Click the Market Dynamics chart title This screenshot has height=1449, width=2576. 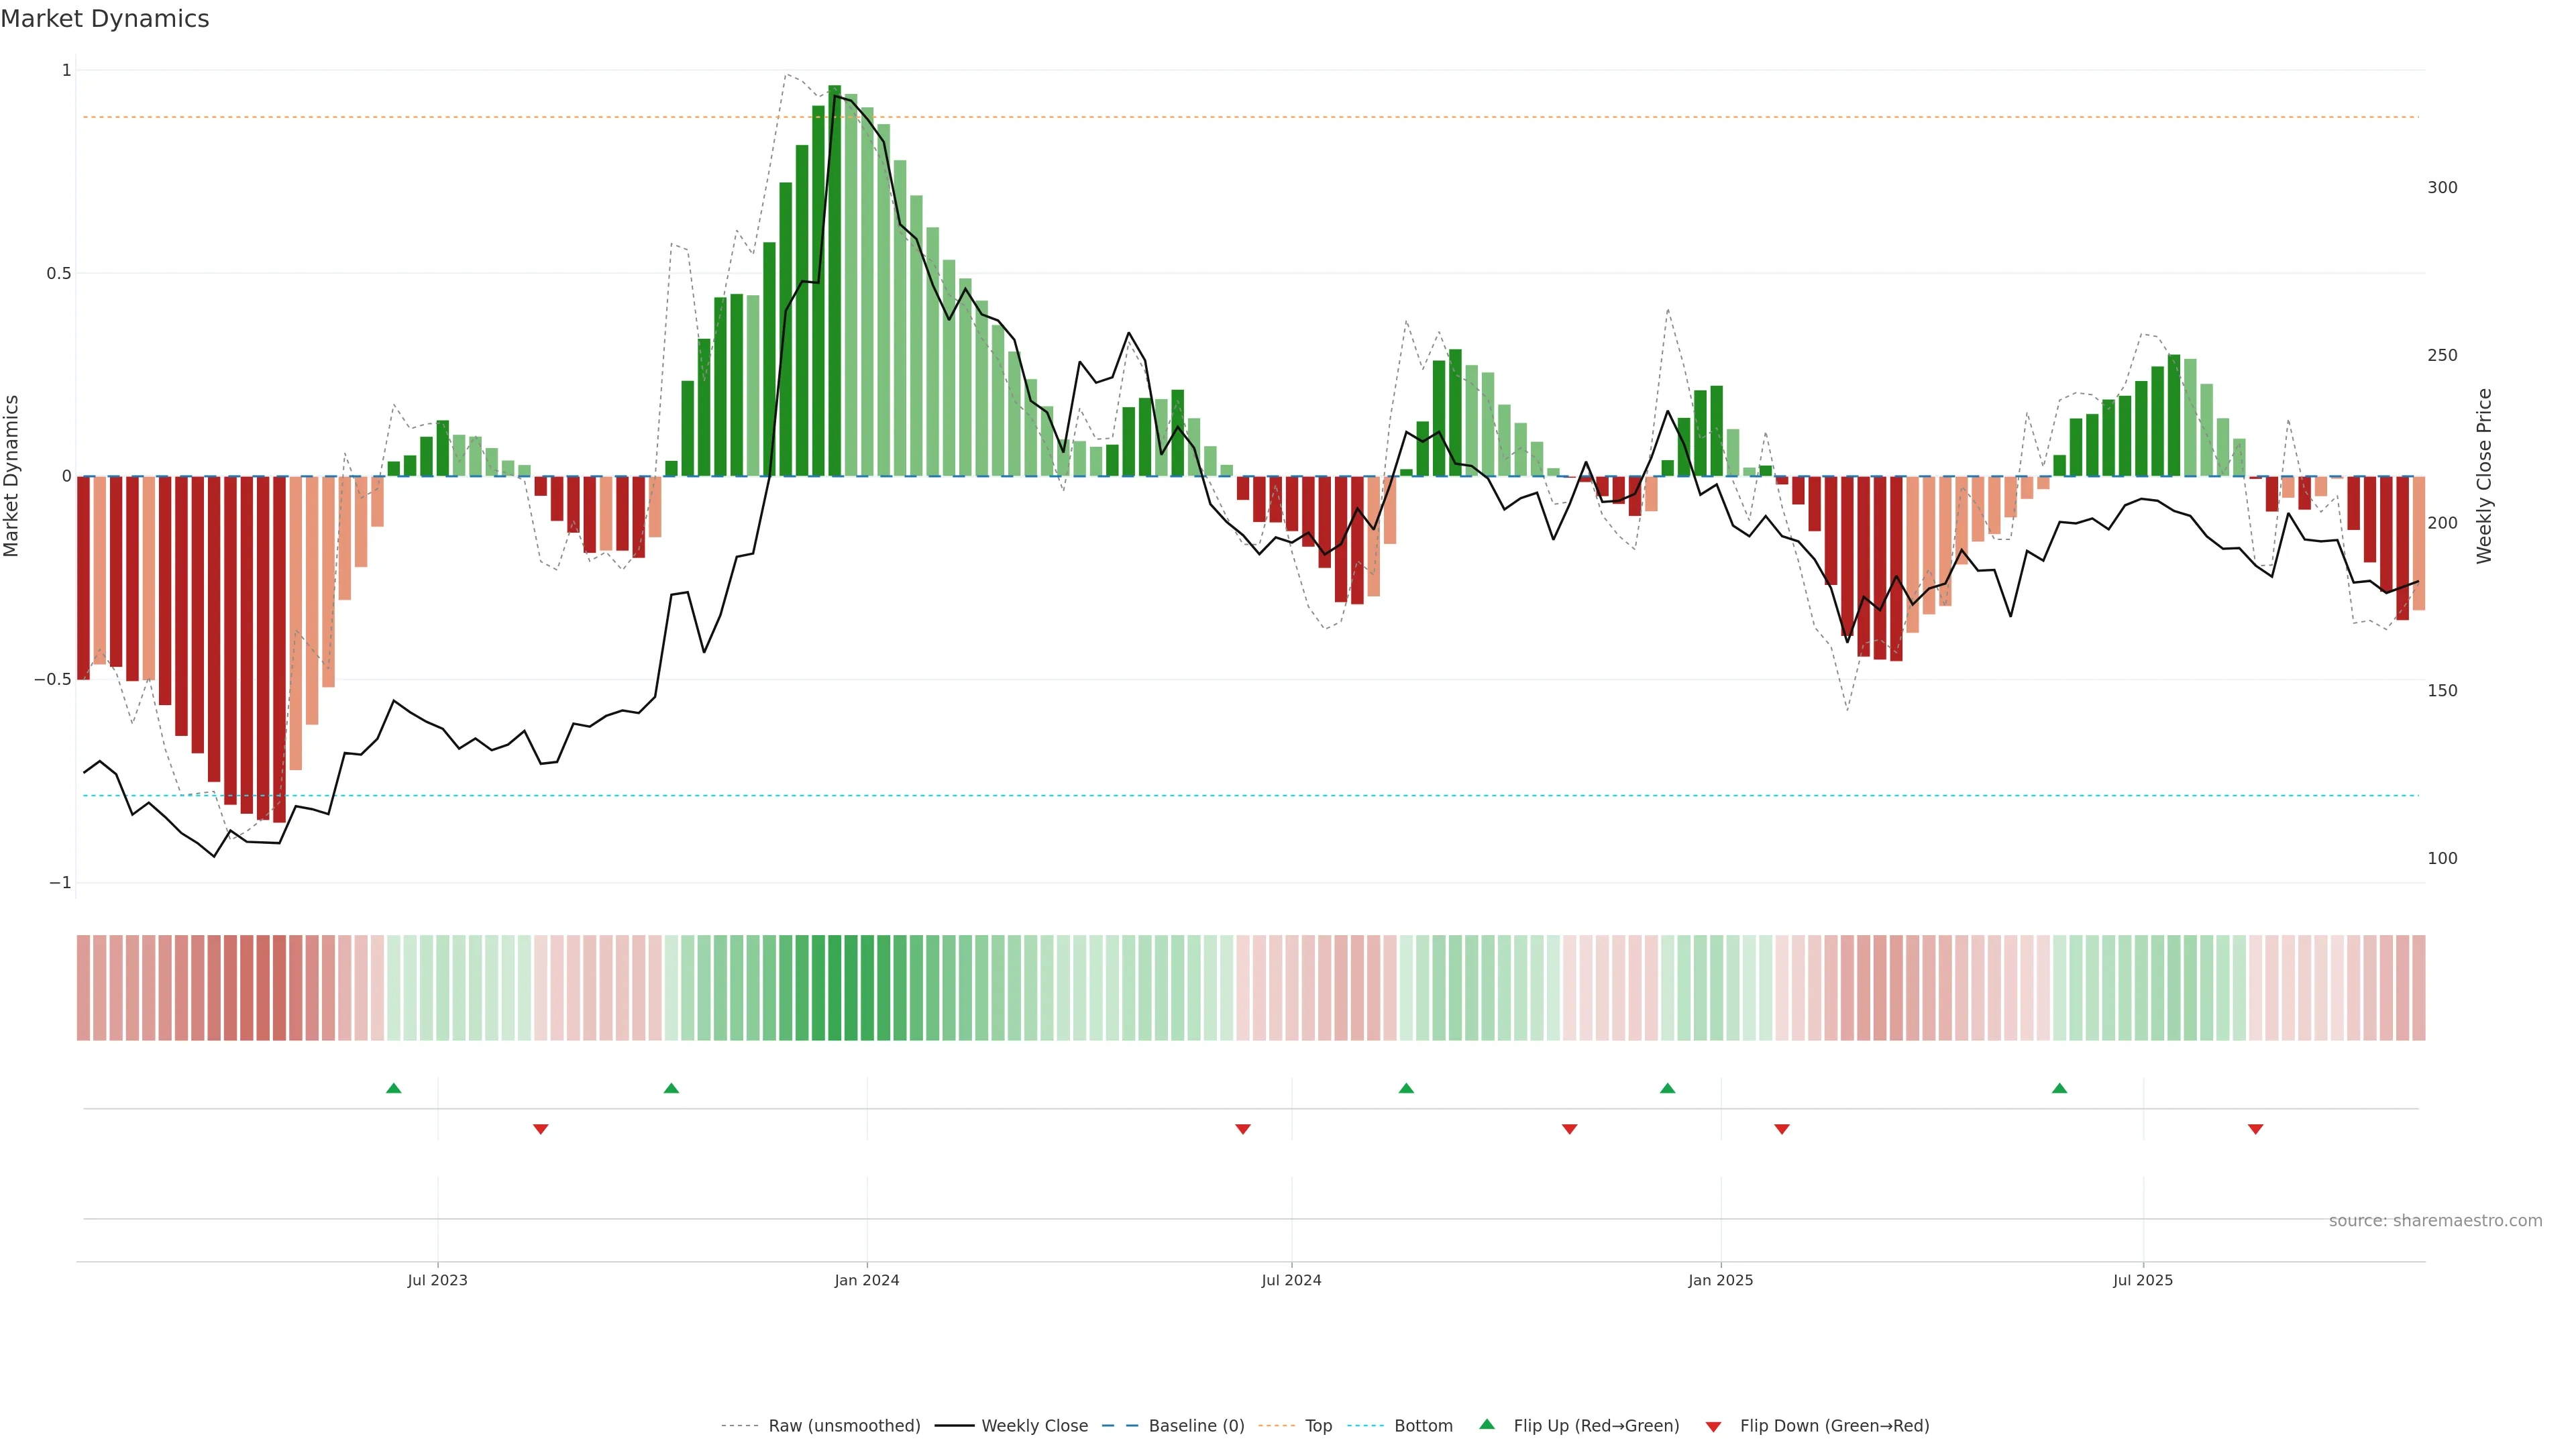[x=105, y=19]
